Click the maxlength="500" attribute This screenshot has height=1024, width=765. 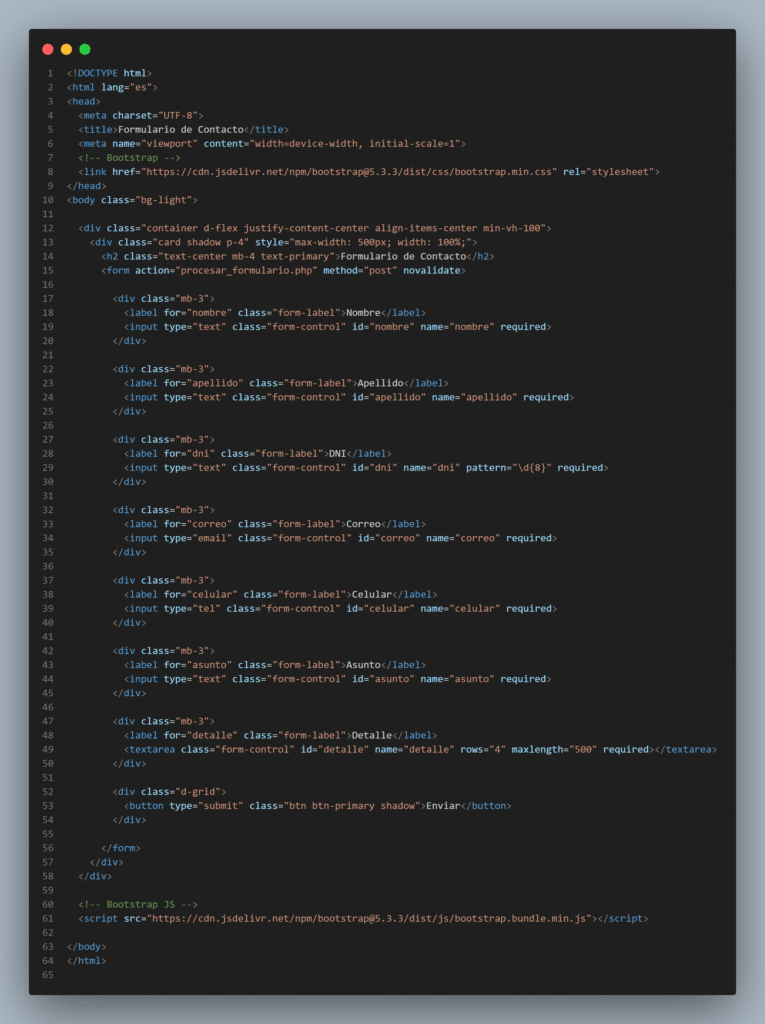[554, 750]
